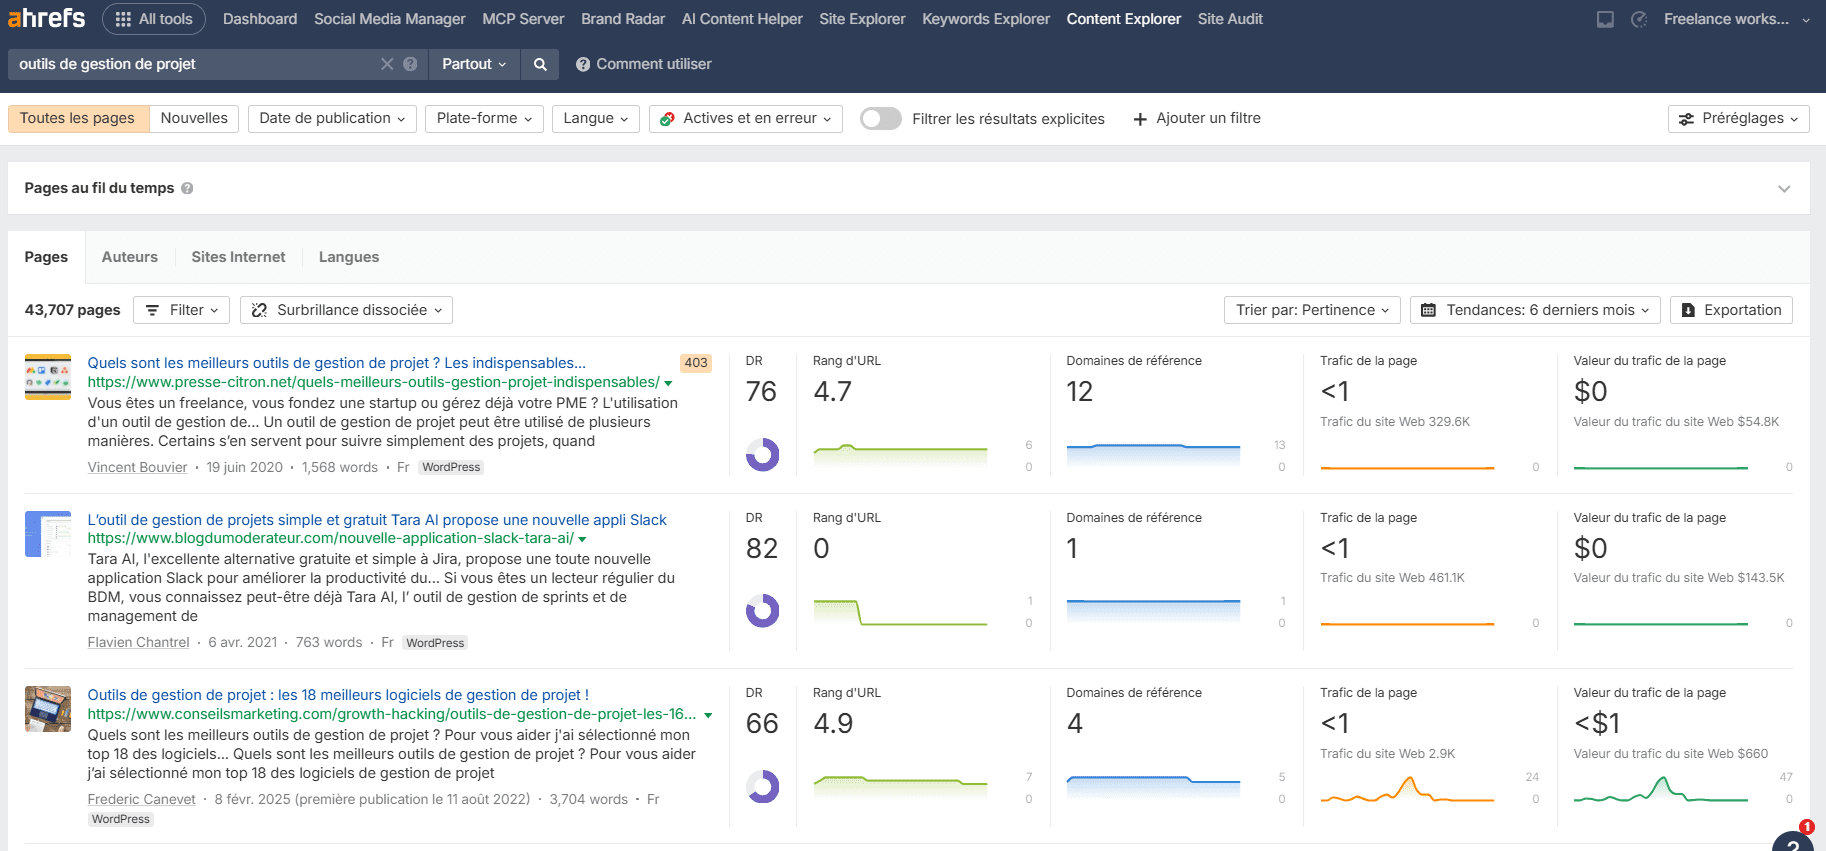
Task: Click the Ahrefs logo
Action: [x=47, y=18]
